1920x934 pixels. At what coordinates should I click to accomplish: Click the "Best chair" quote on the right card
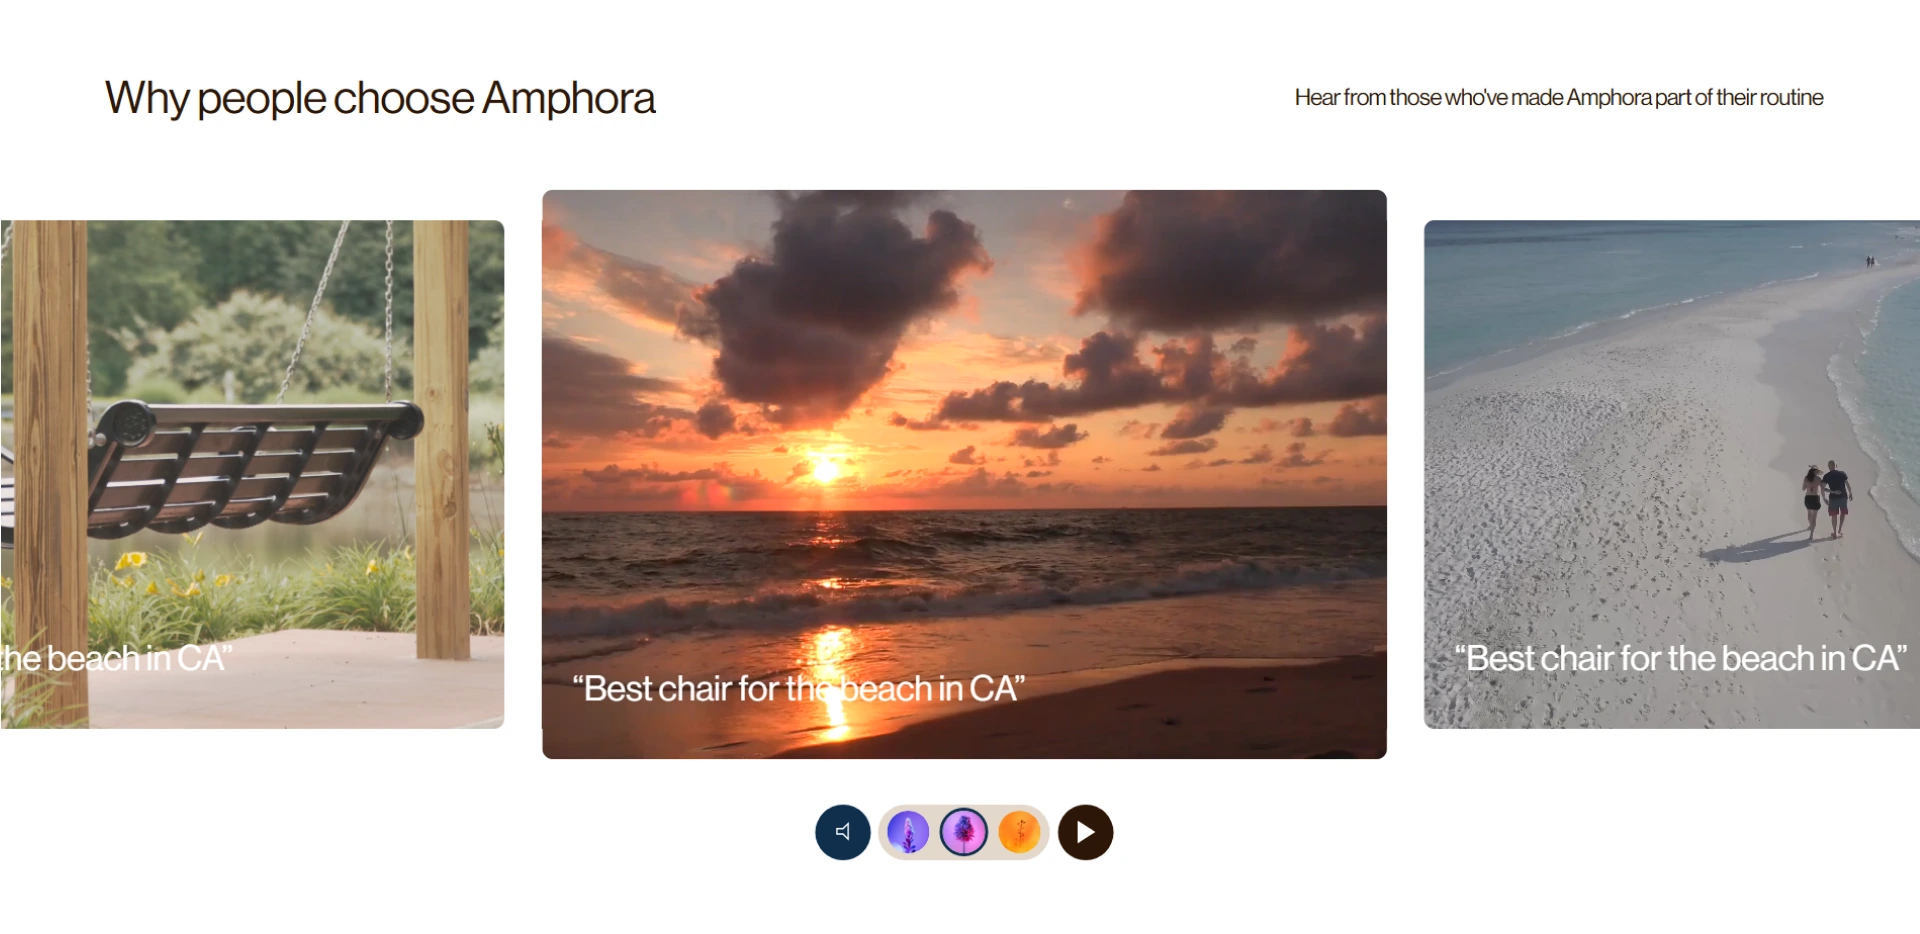point(1681,658)
